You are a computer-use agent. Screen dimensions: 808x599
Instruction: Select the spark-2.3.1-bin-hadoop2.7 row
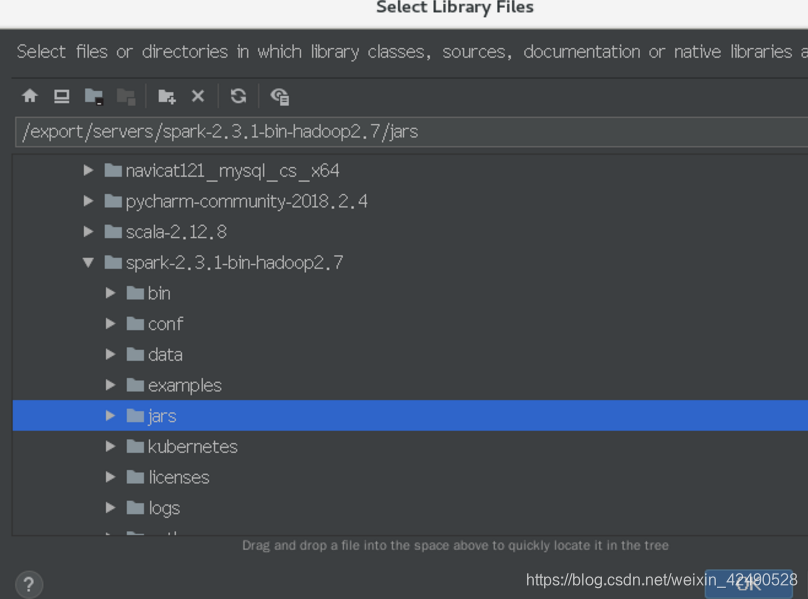(410, 262)
